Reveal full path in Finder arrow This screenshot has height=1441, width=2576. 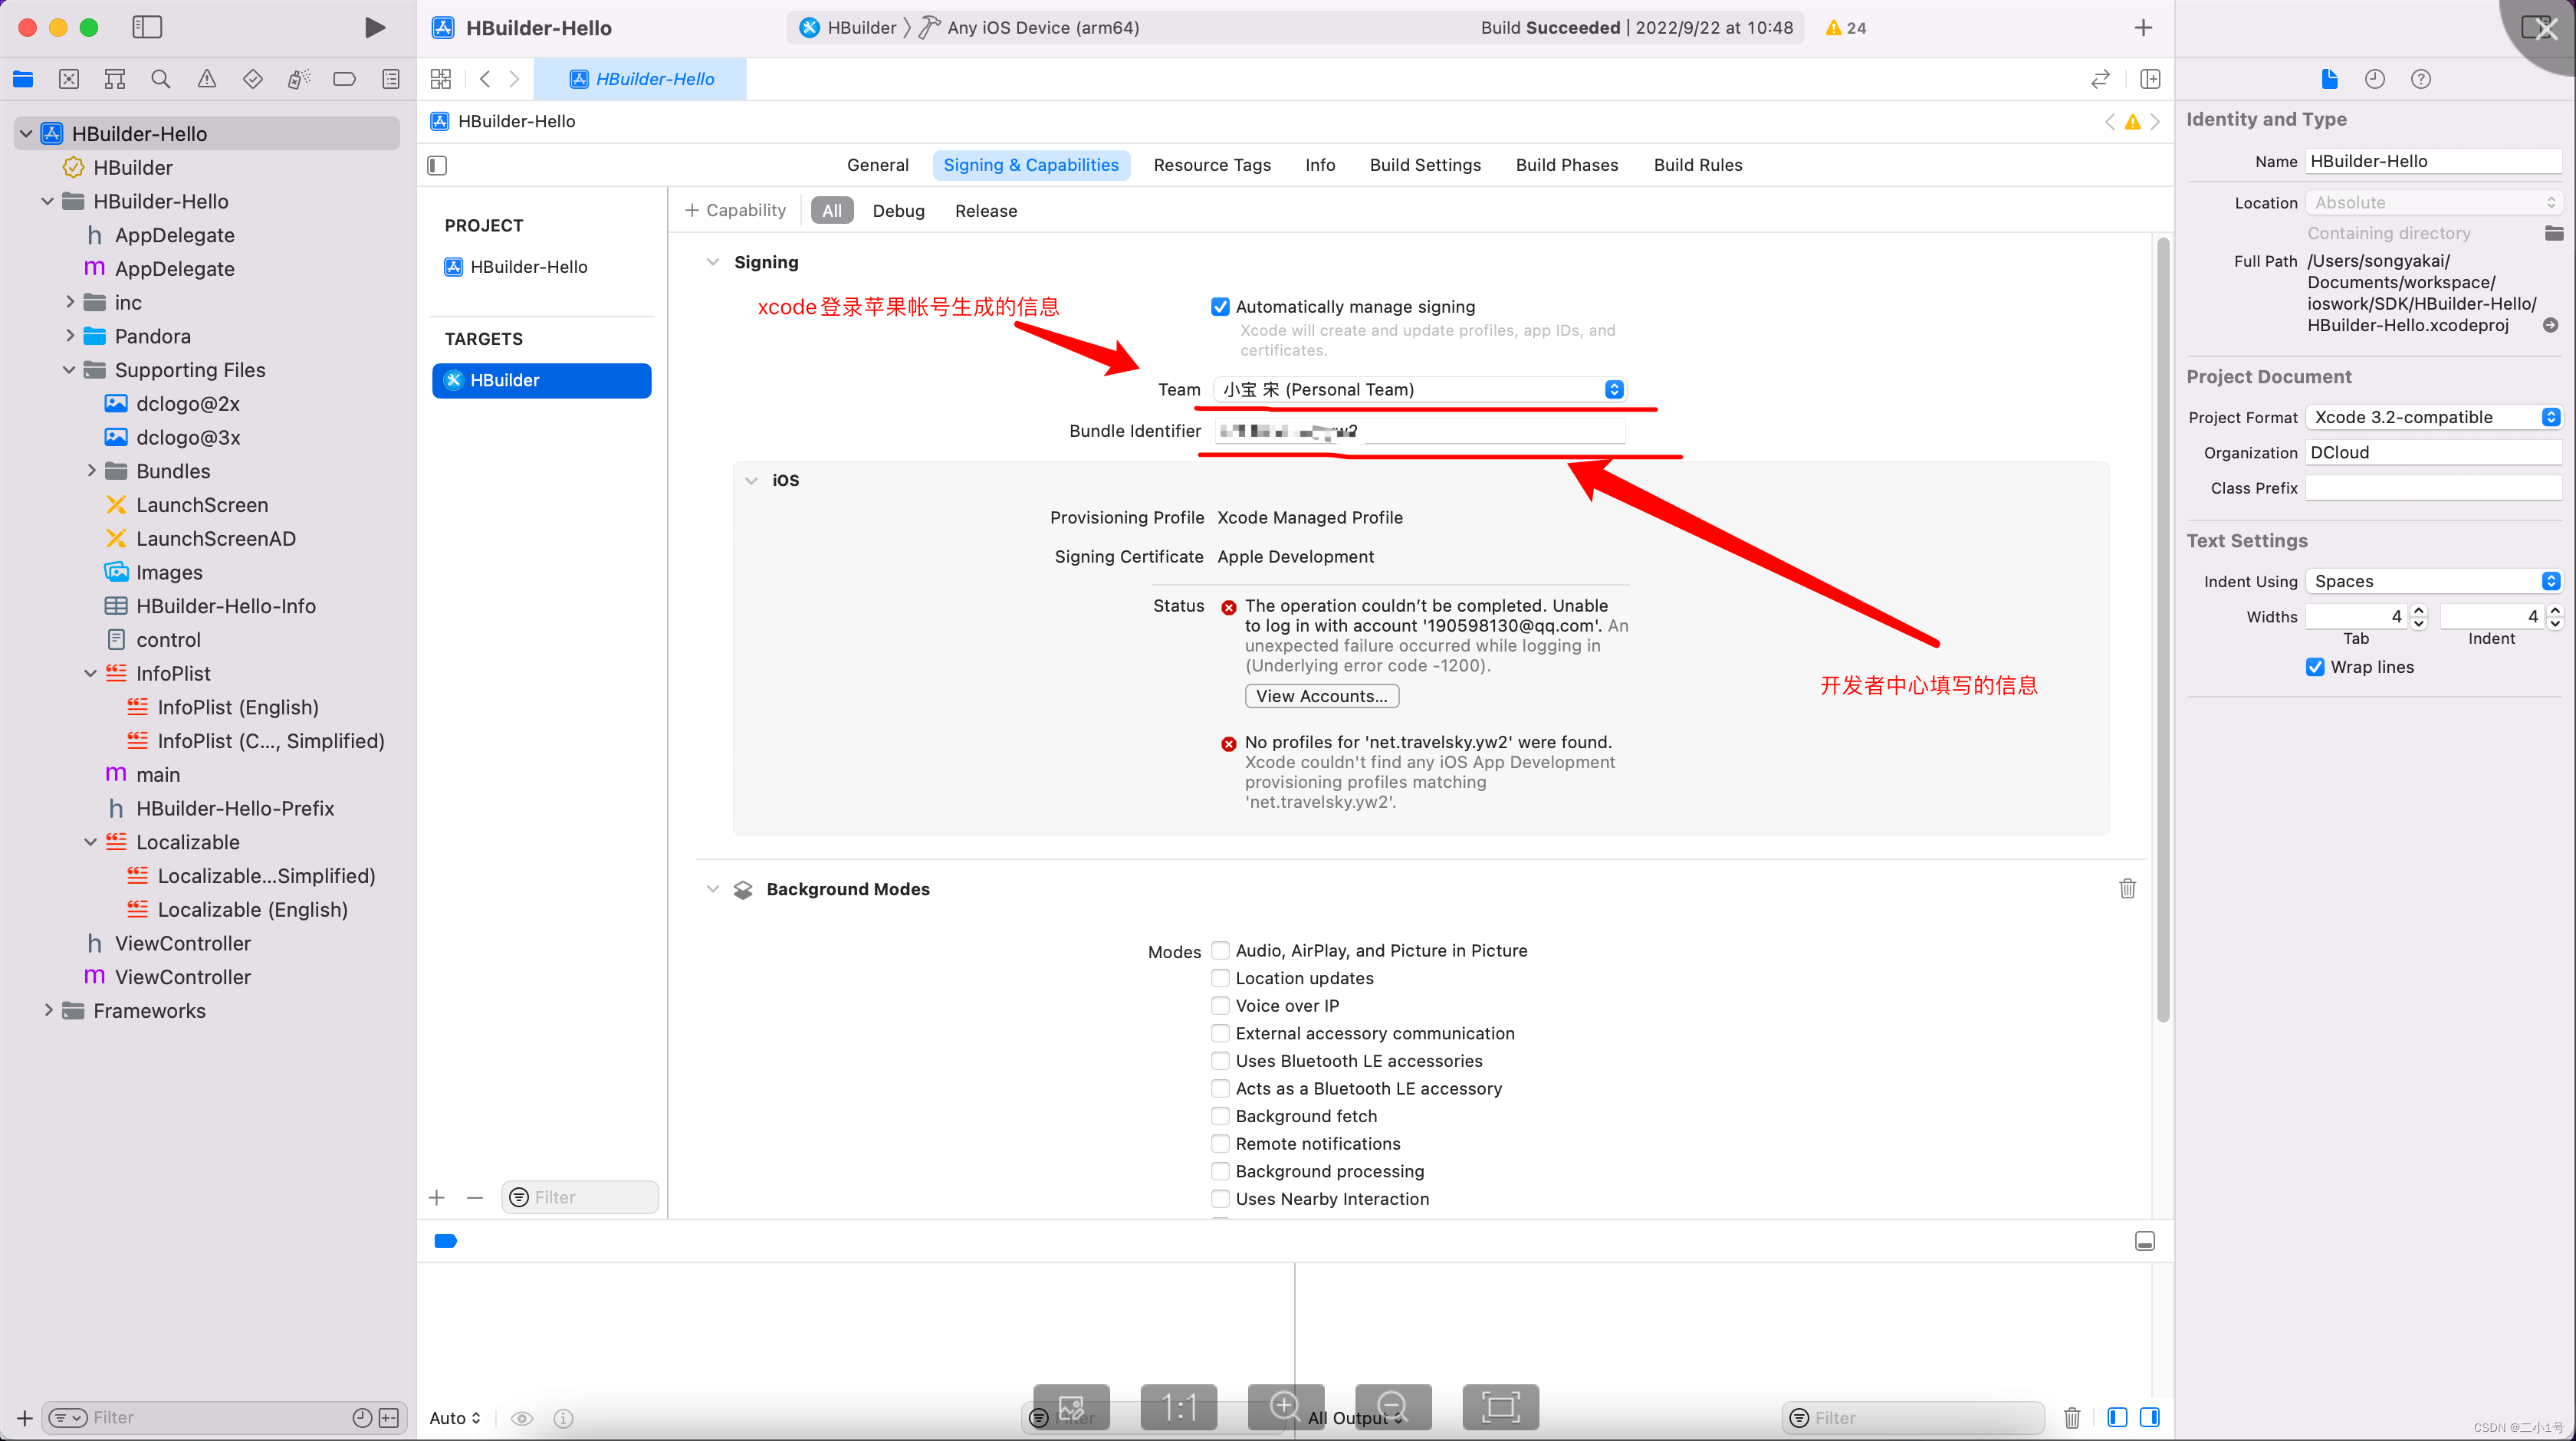[2551, 325]
